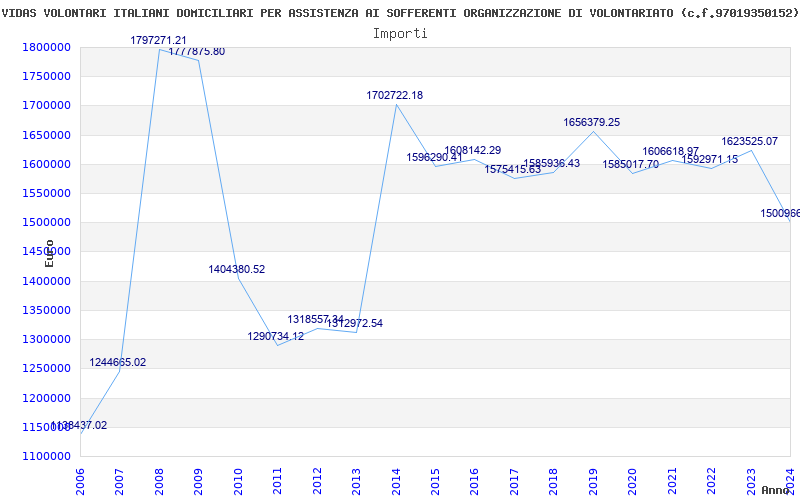Click the x-axis year 2013
Screen dimensions: 800x500
tap(356, 481)
